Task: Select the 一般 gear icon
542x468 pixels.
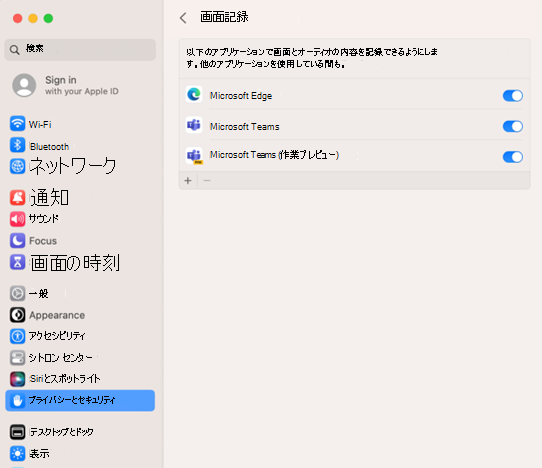Action: tap(17, 293)
